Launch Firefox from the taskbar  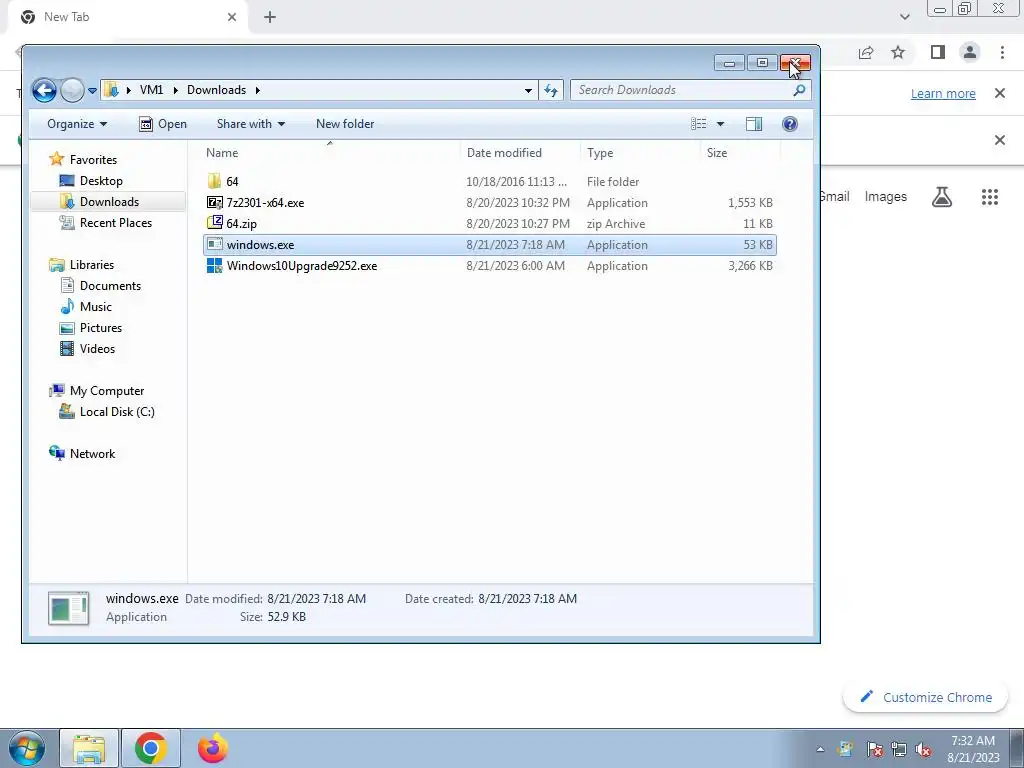(212, 748)
